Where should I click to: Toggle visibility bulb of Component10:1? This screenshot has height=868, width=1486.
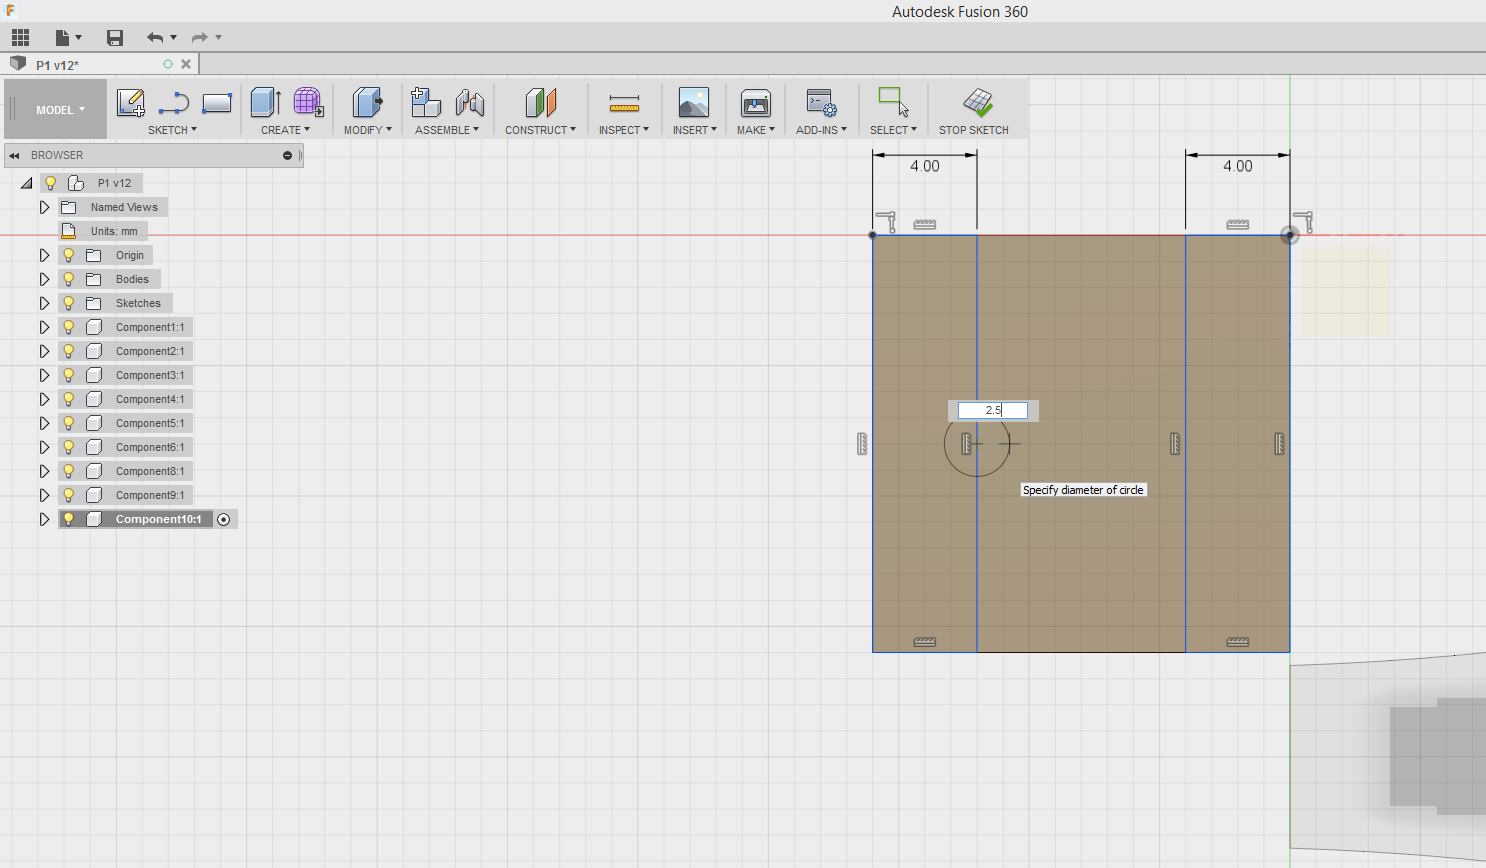[x=69, y=519]
